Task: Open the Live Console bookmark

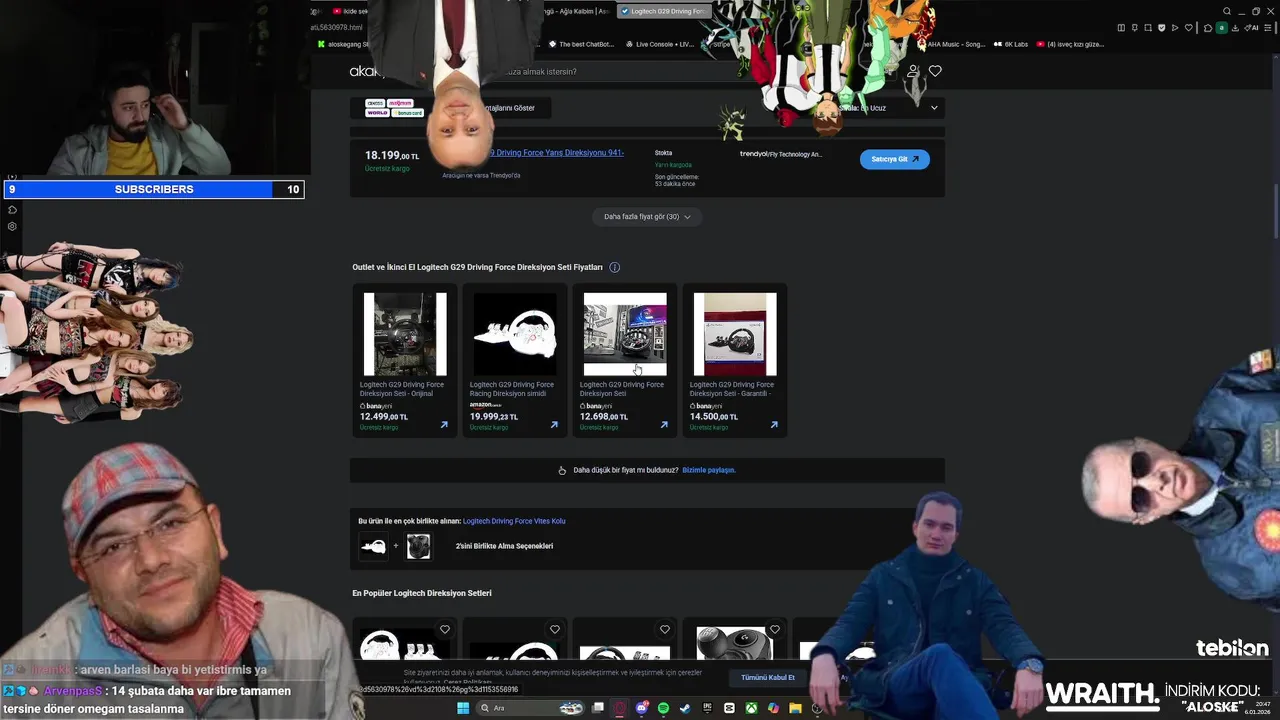Action: point(659,44)
